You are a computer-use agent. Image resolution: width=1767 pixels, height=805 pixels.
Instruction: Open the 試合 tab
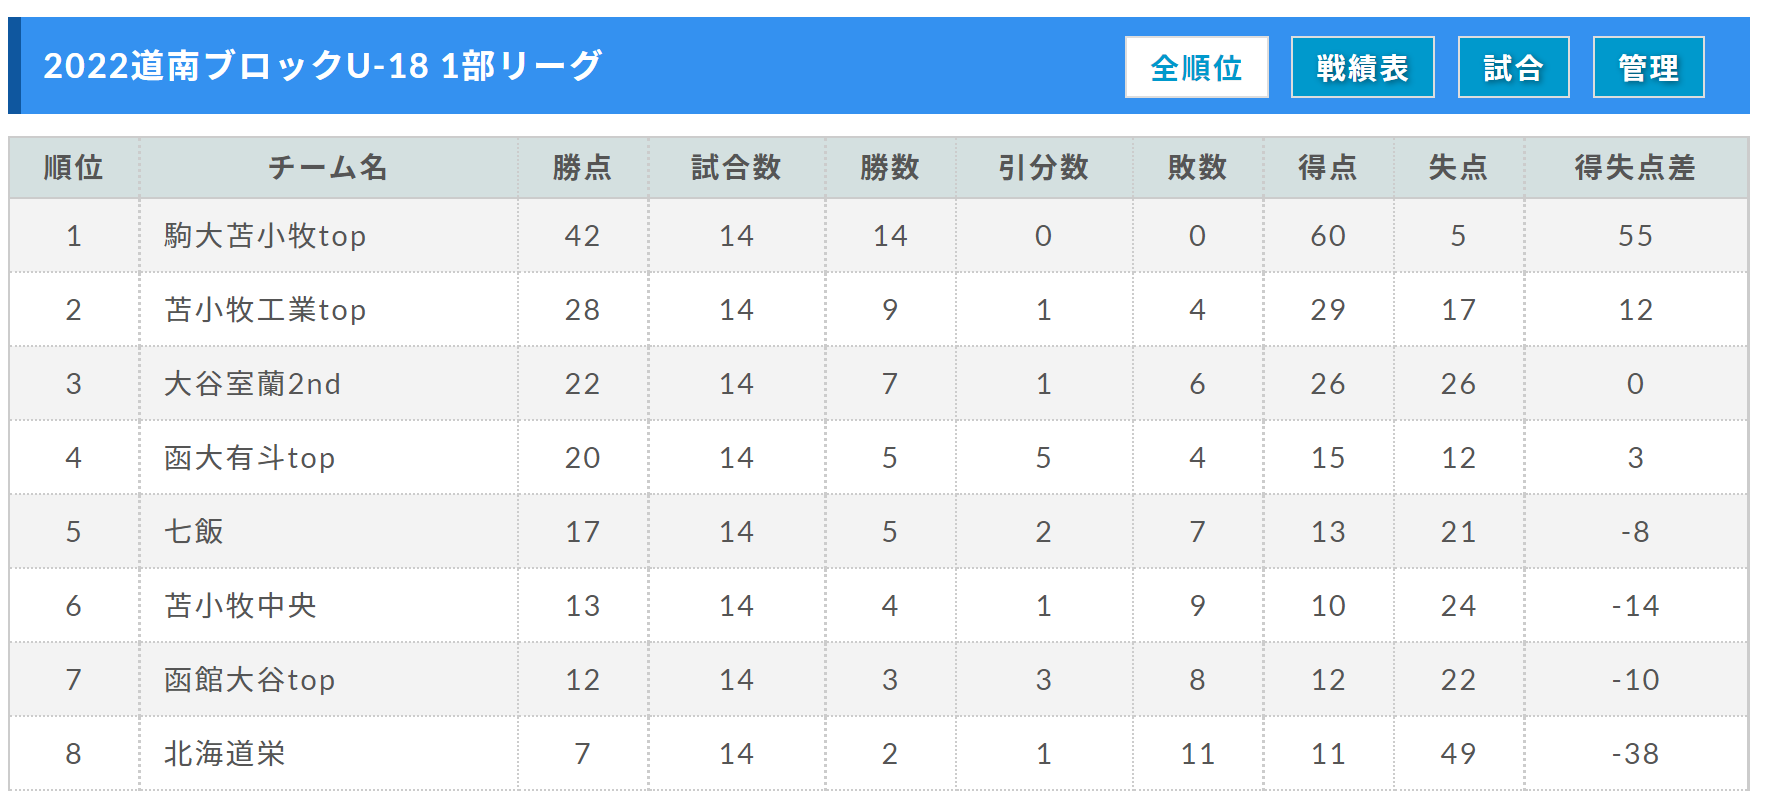(1513, 67)
